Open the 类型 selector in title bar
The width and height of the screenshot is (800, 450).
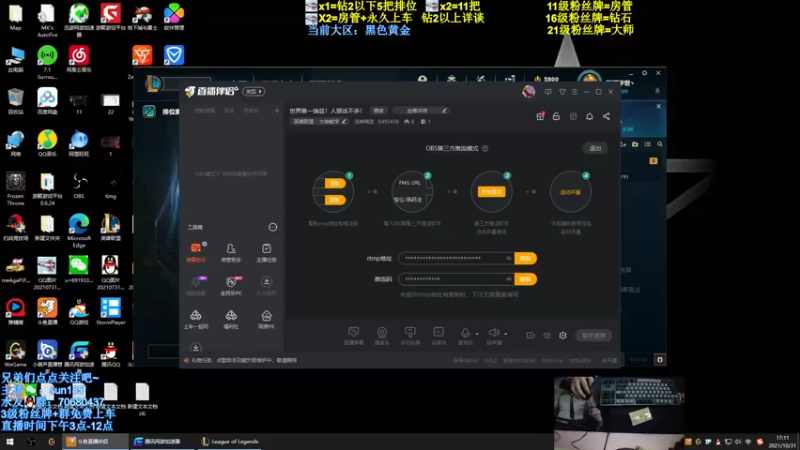(254, 91)
